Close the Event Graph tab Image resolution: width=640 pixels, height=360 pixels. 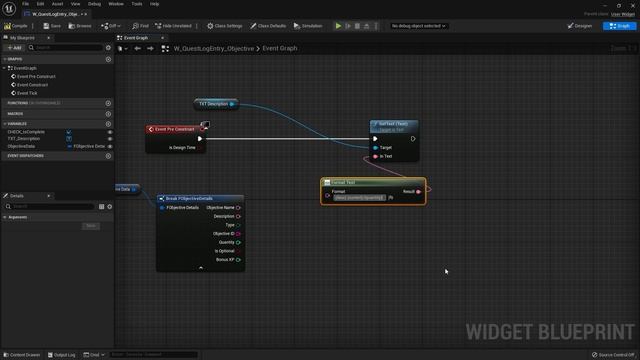coord(162,38)
